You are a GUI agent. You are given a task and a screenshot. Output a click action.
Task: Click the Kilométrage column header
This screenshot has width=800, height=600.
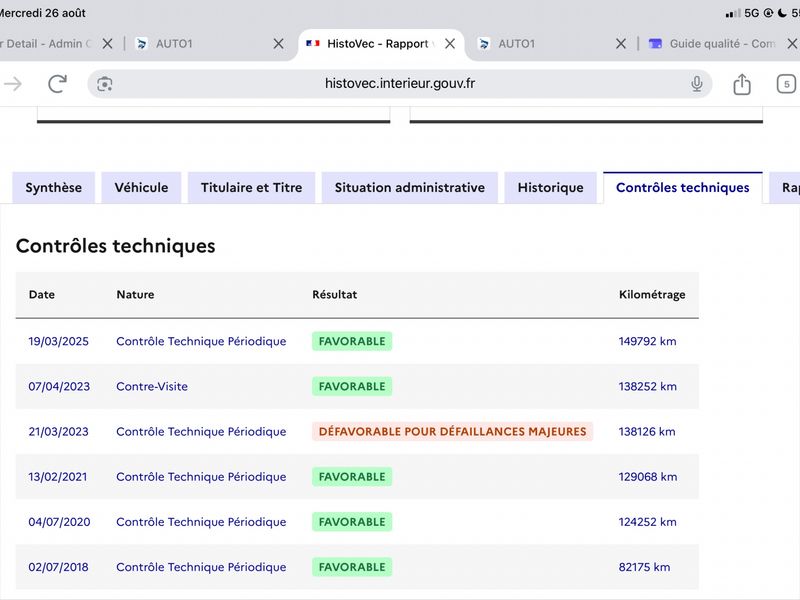point(652,294)
